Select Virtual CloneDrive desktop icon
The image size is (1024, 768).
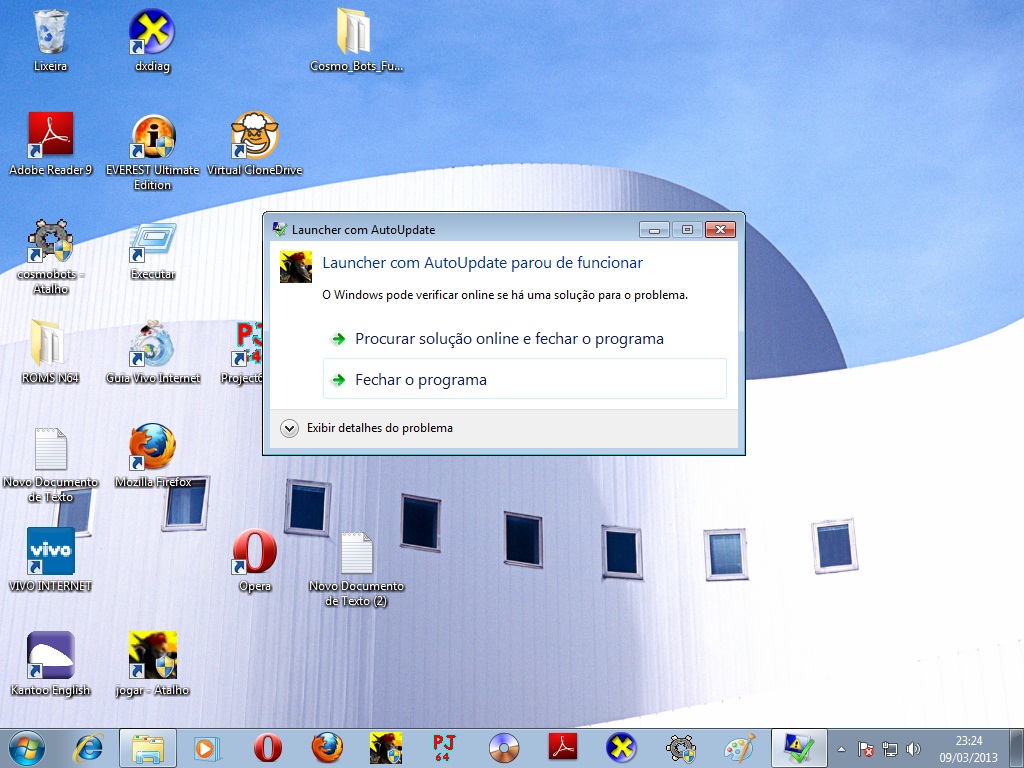coord(254,138)
